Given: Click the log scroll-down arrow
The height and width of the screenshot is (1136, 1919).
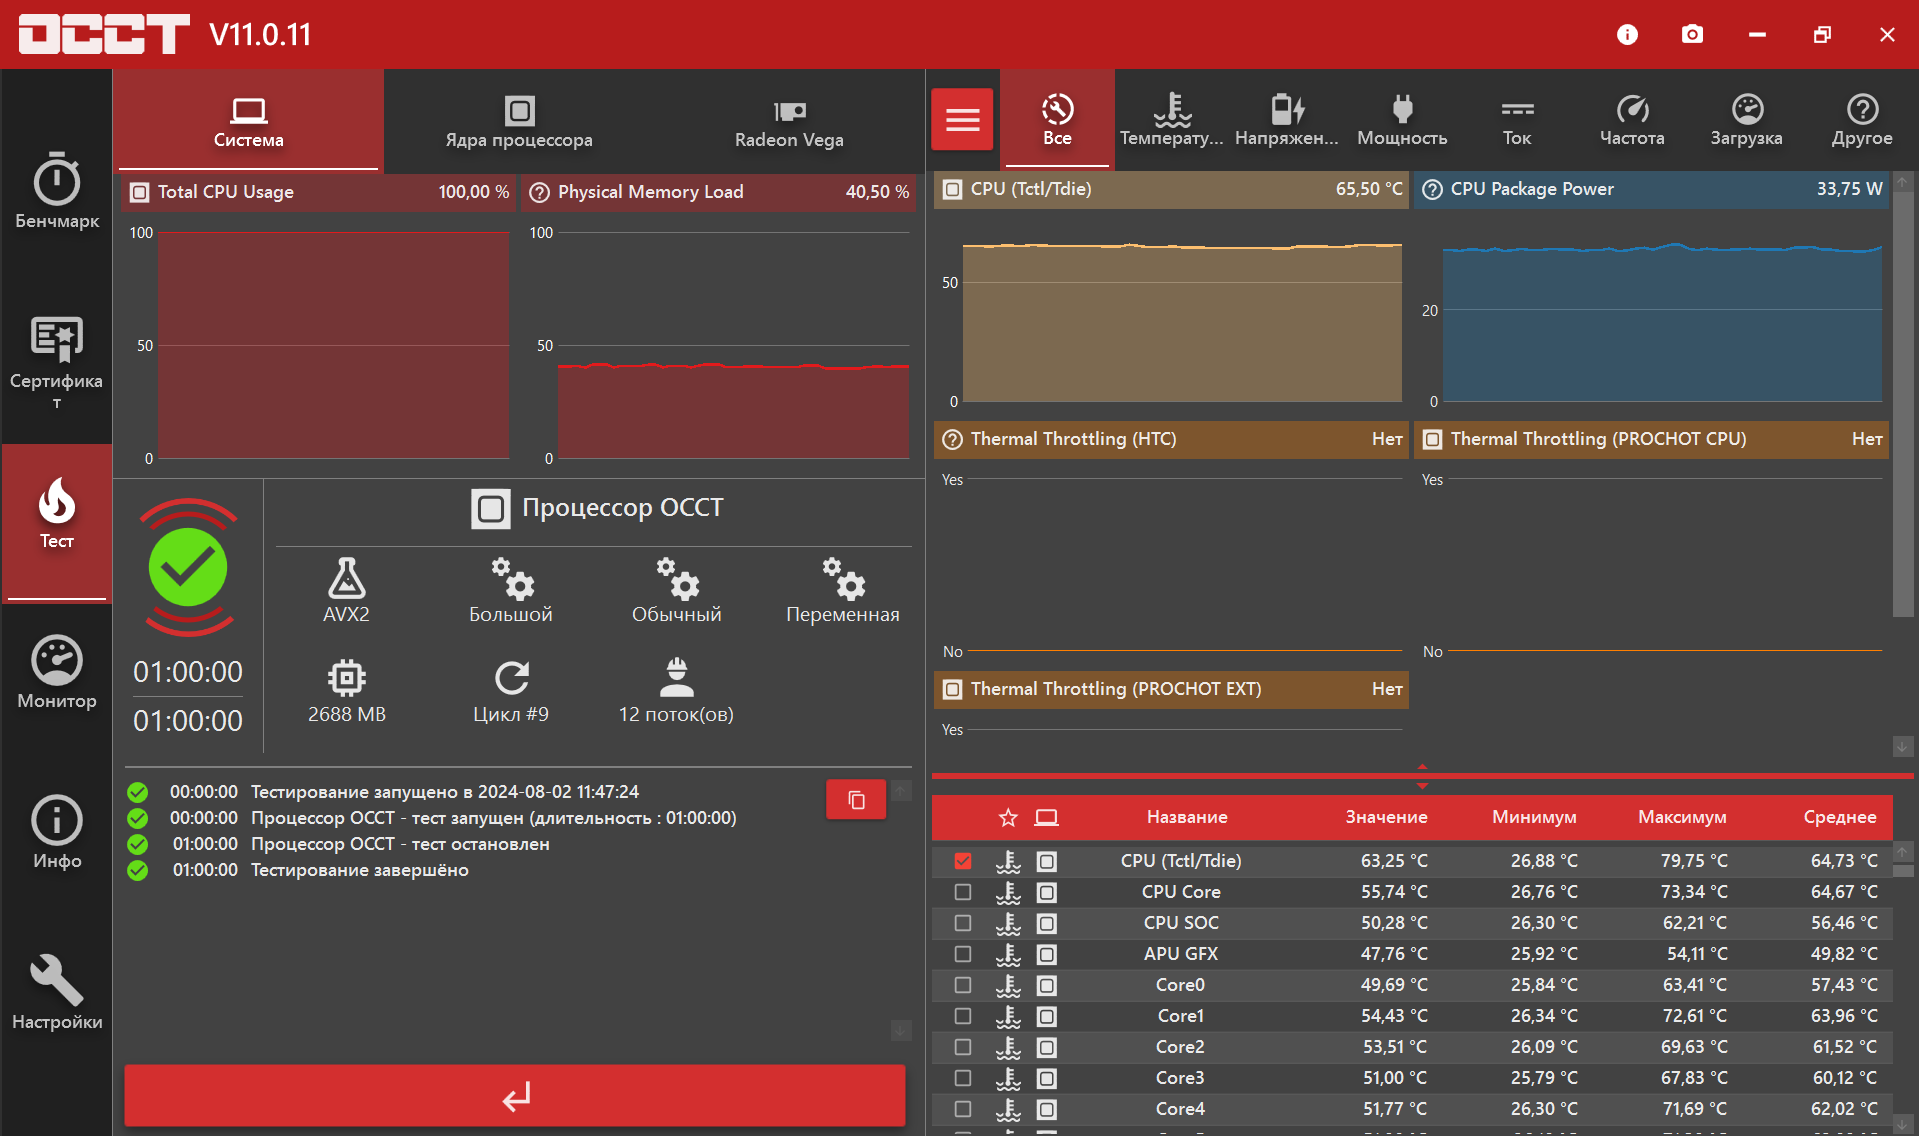Looking at the screenshot, I should tap(901, 1030).
